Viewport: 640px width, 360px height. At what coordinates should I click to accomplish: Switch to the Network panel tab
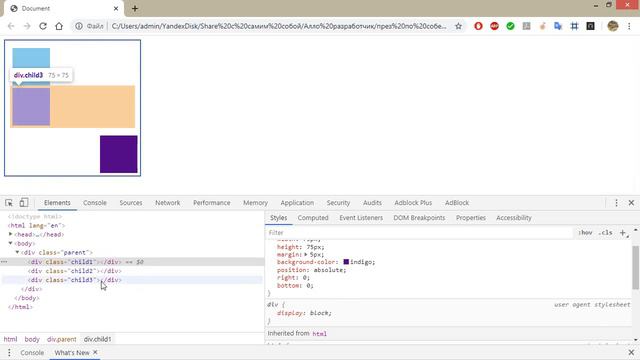[167, 203]
